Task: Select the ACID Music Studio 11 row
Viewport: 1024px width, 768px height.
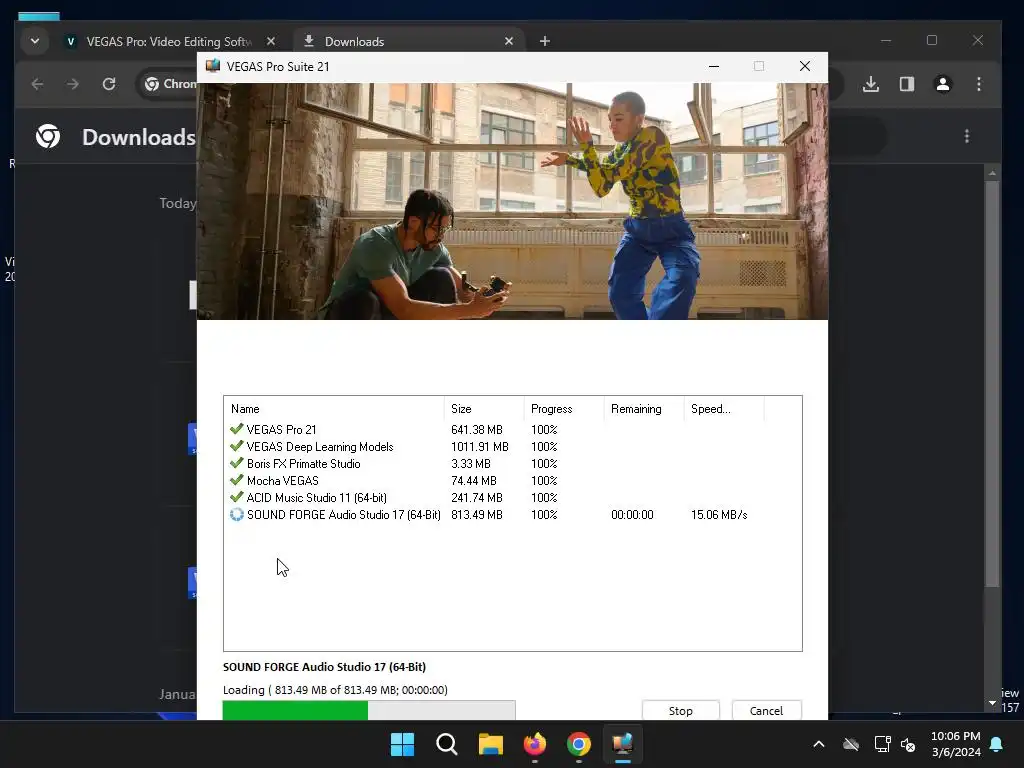Action: pos(513,498)
